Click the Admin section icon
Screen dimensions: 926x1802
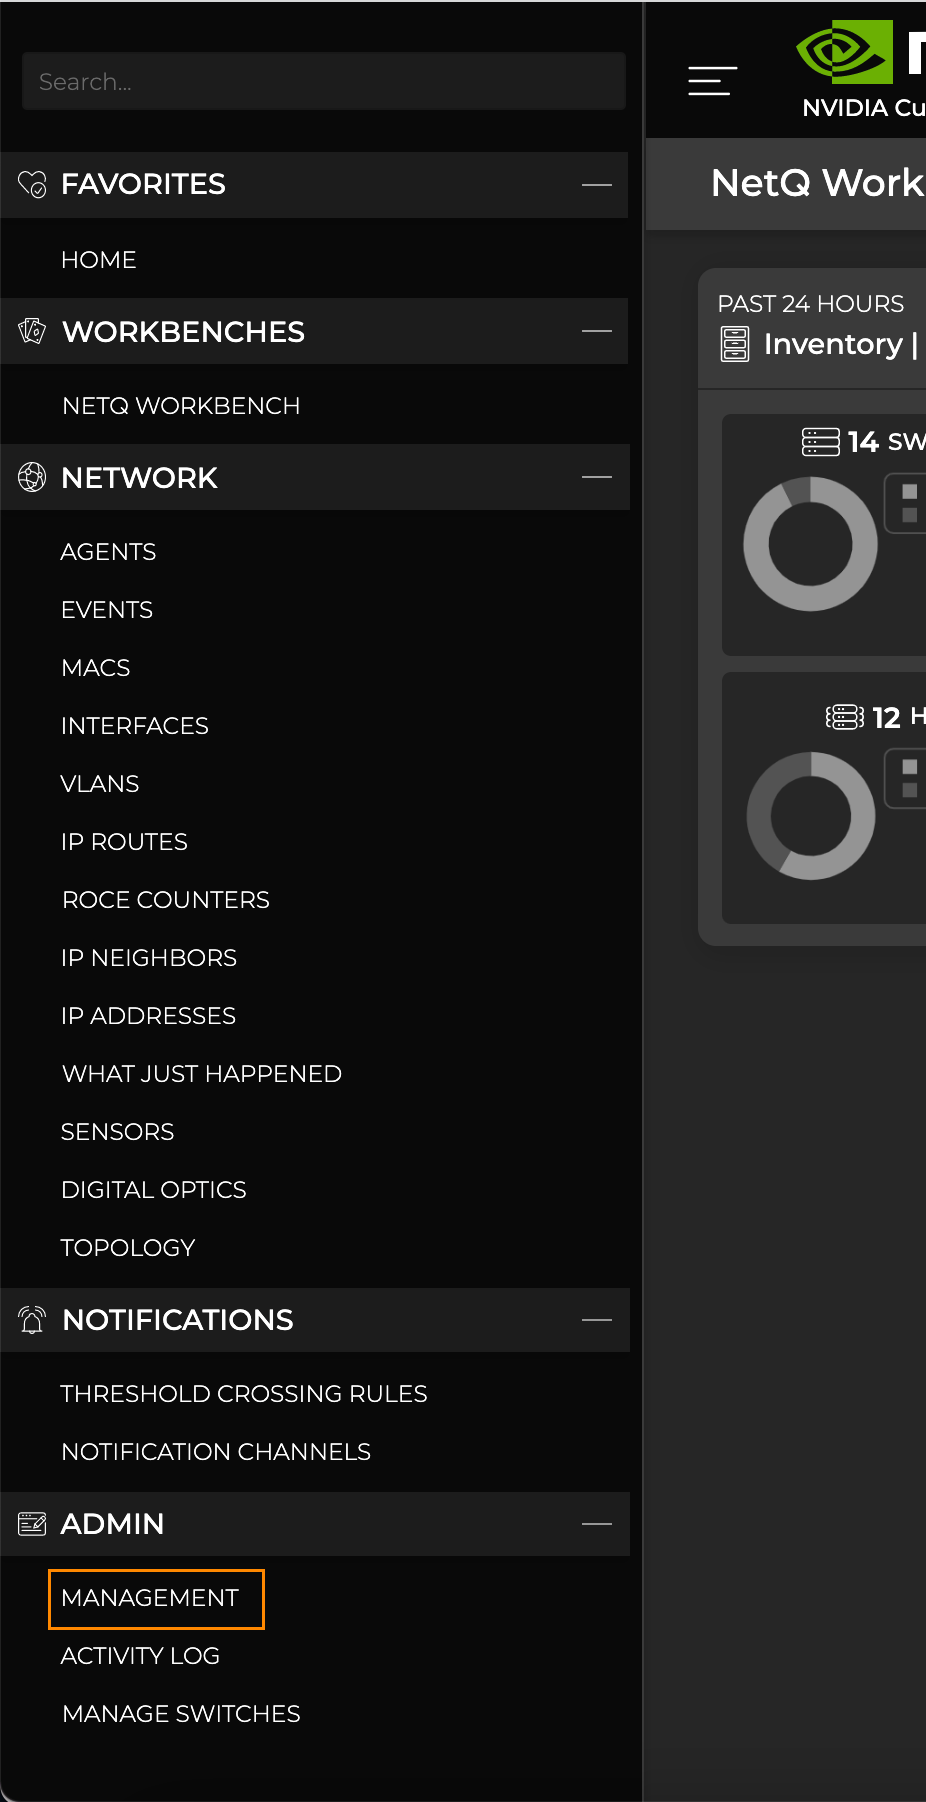tap(32, 1524)
